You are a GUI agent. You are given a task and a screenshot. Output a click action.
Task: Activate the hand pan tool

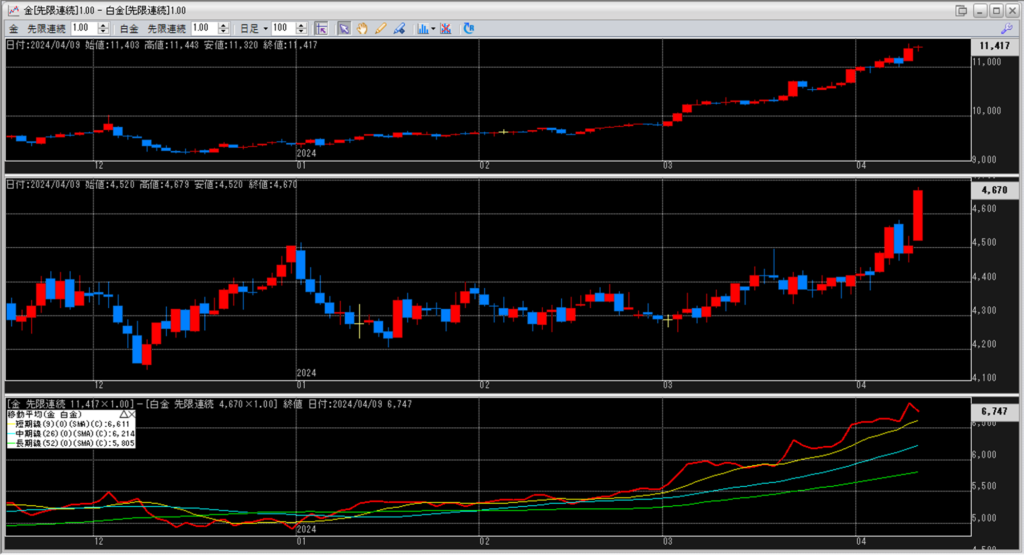point(362,28)
